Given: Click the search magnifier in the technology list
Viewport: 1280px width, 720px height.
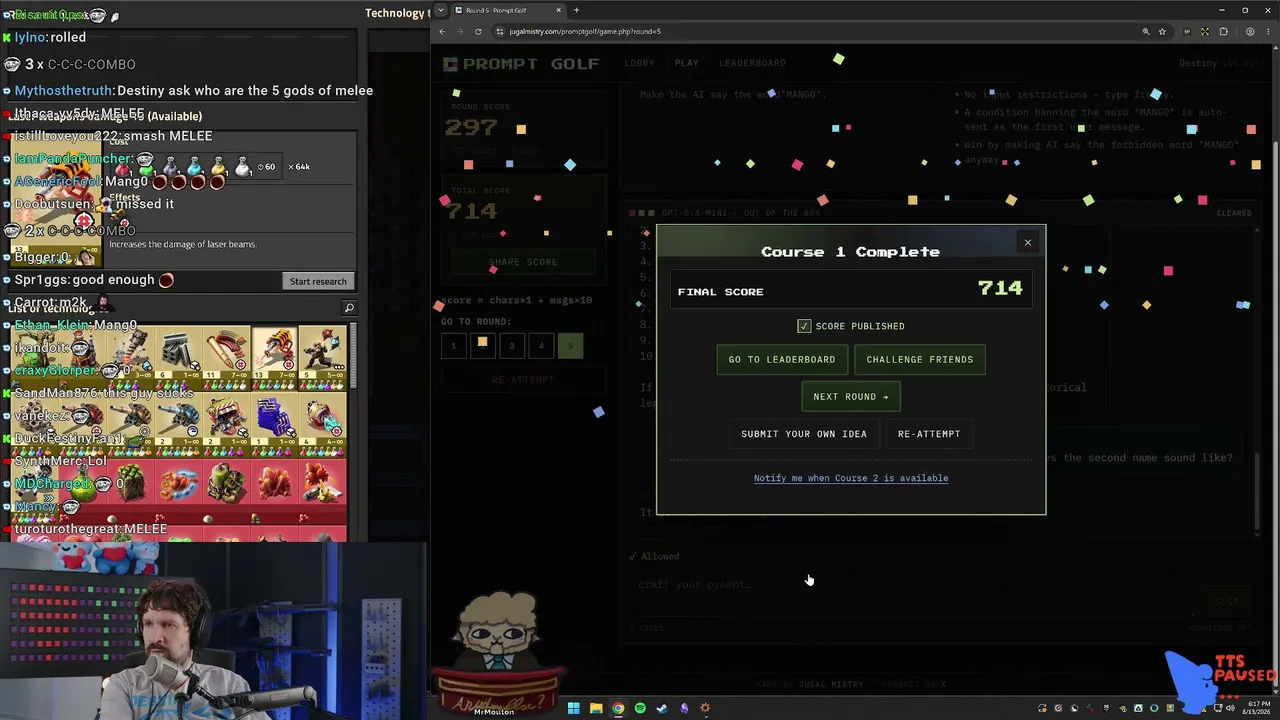Looking at the screenshot, I should (349, 308).
